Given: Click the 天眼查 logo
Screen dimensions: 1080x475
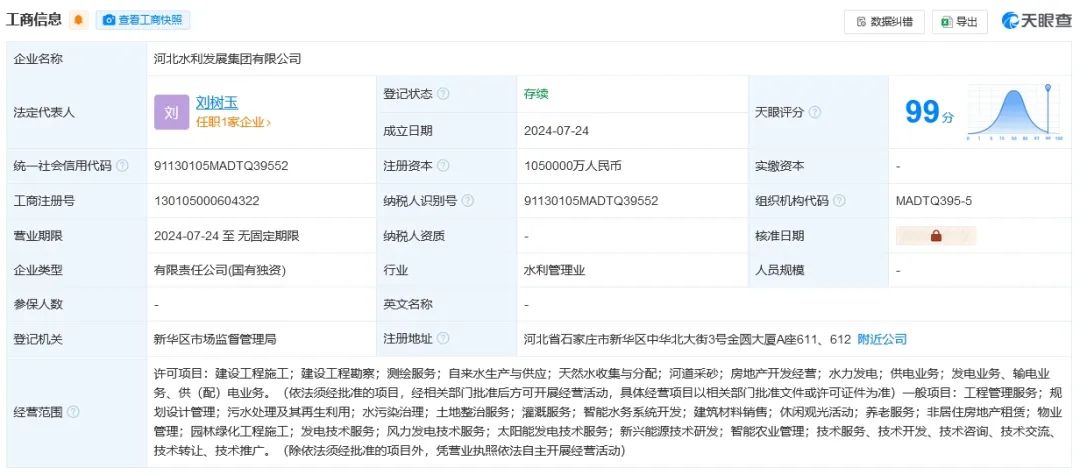Looking at the screenshot, I should tap(1036, 21).
